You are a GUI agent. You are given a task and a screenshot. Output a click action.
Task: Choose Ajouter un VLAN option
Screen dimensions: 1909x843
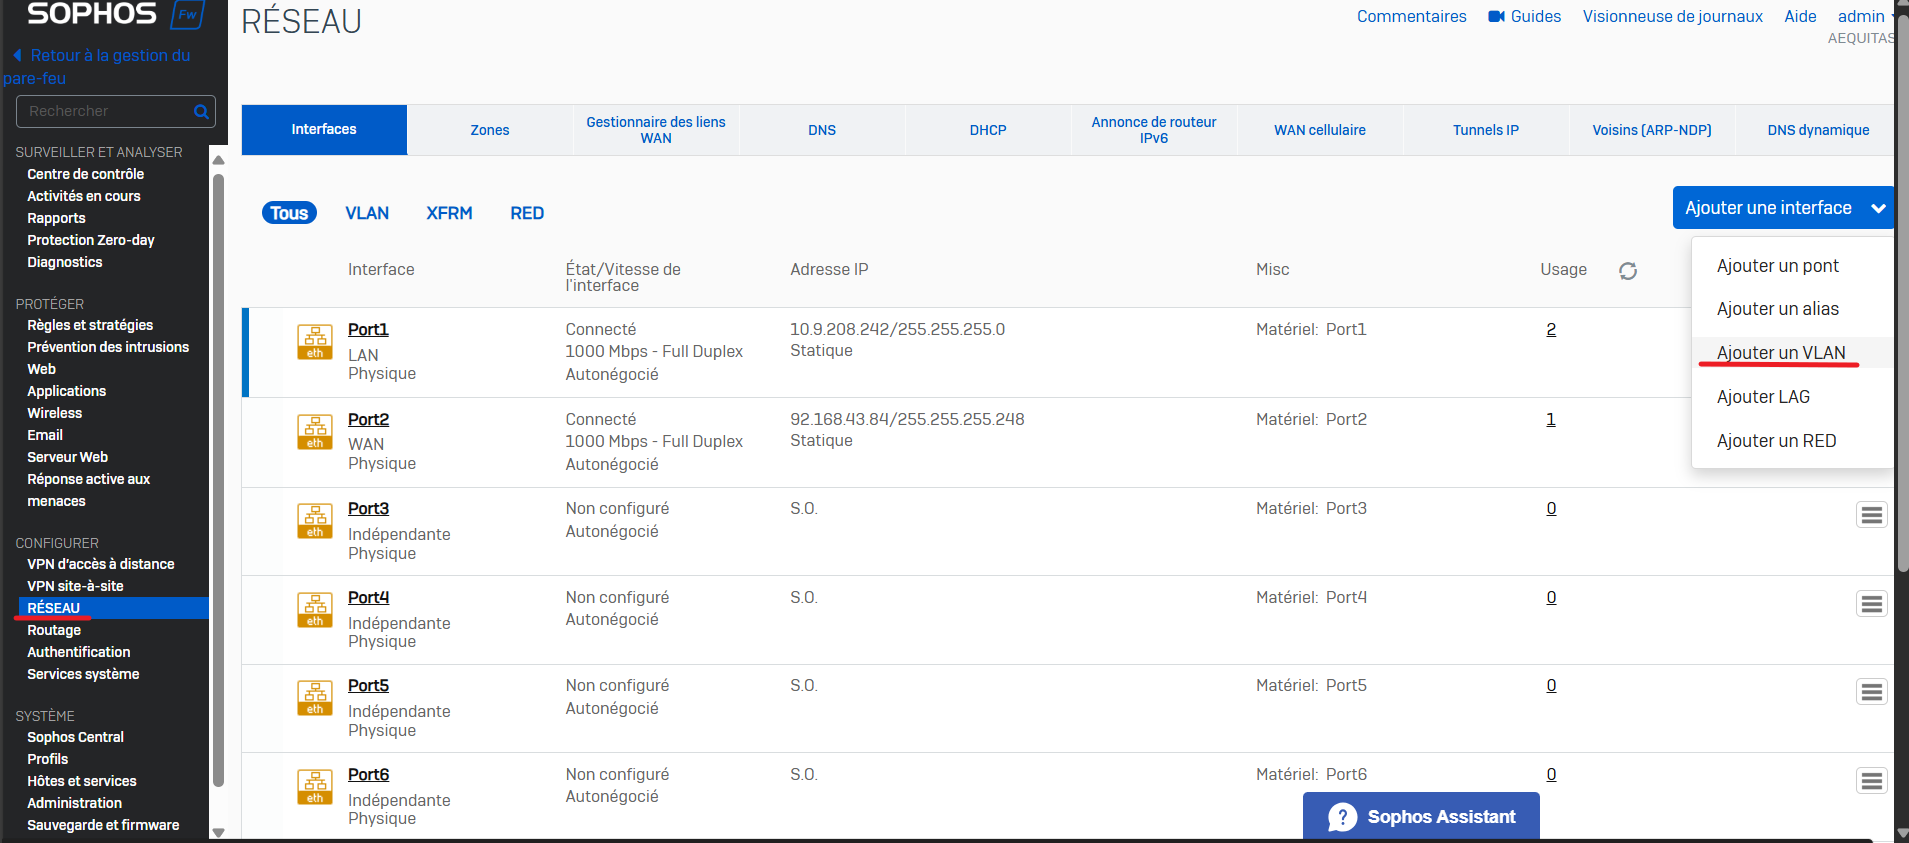click(x=1781, y=353)
